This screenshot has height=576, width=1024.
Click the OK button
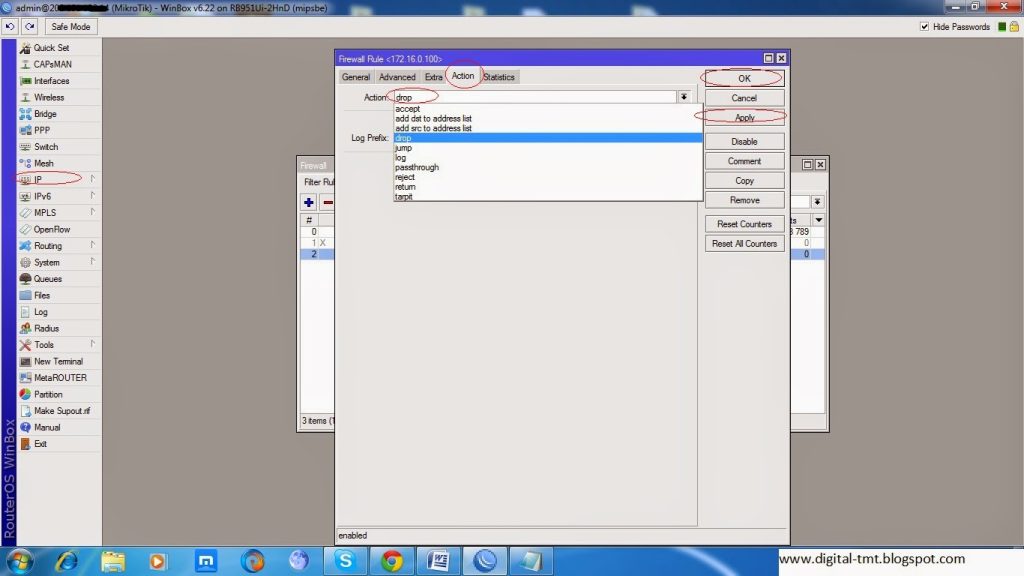pyautogui.click(x=744, y=78)
